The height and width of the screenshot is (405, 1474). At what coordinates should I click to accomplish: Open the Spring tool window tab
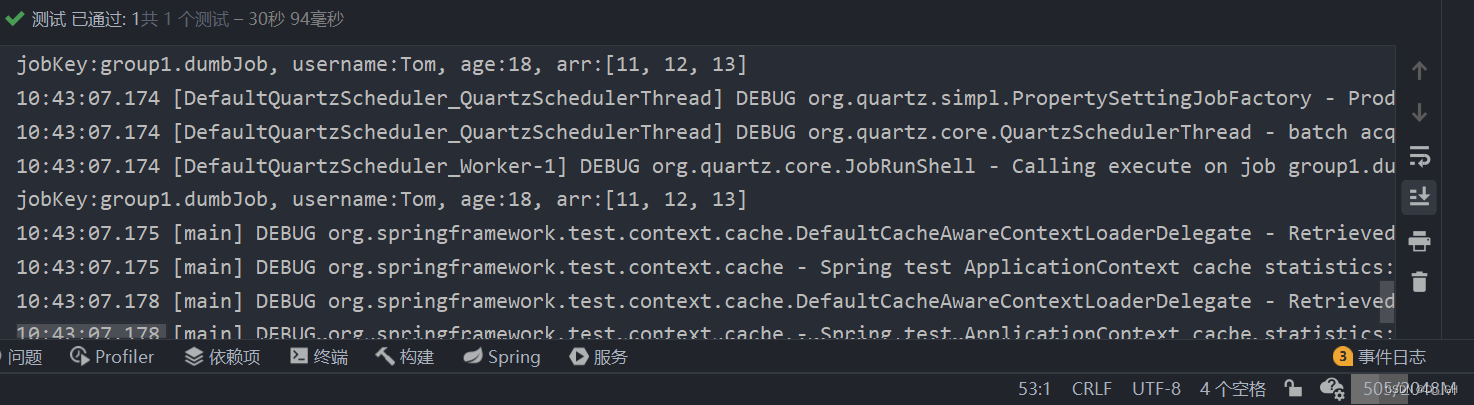[502, 357]
